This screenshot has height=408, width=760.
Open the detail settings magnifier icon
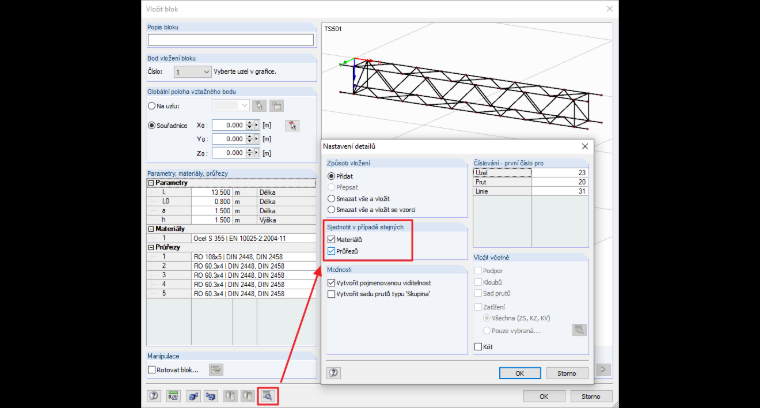[x=268, y=396]
